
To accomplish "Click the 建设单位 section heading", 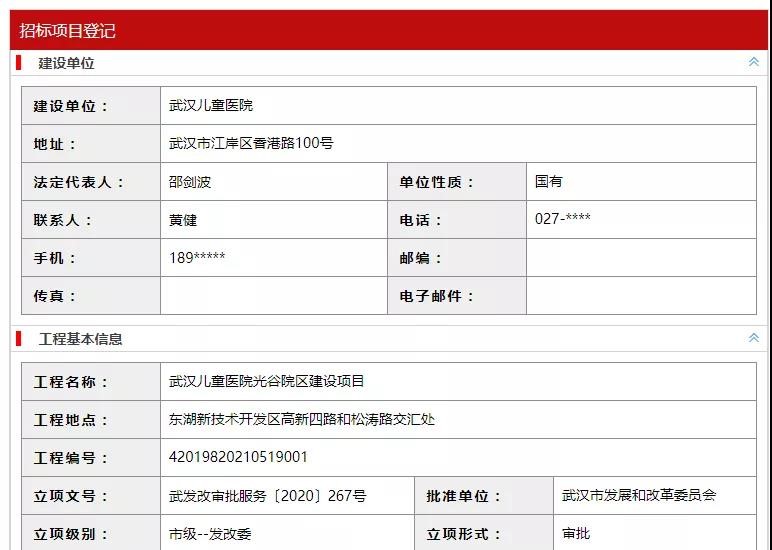I will click(x=66, y=63).
